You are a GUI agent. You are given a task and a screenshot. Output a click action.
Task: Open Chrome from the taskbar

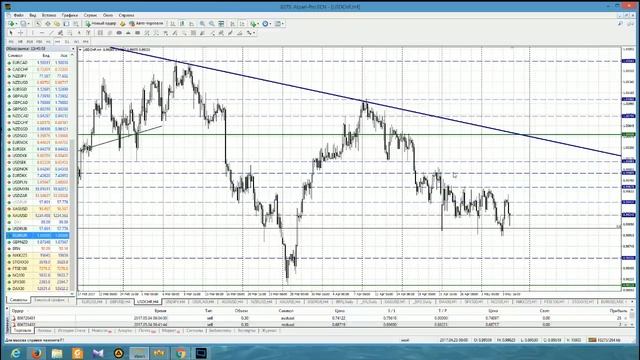coord(180,353)
